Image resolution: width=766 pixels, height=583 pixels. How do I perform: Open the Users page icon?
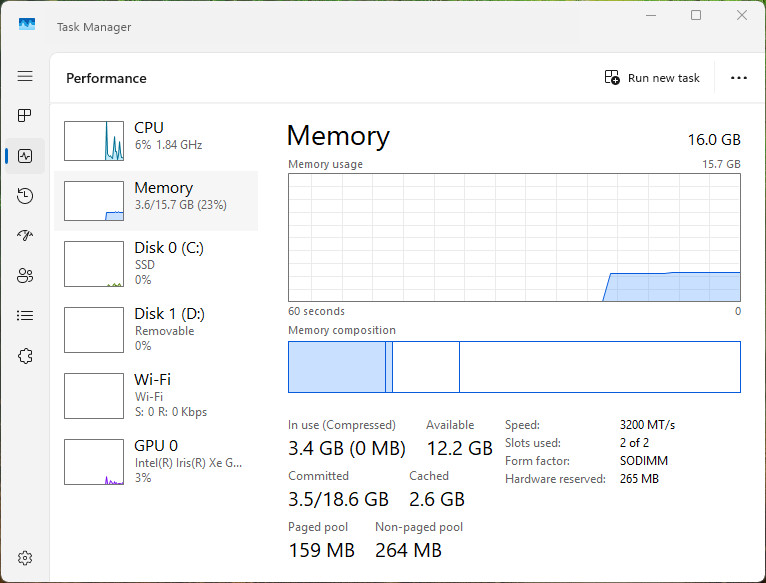(x=25, y=276)
